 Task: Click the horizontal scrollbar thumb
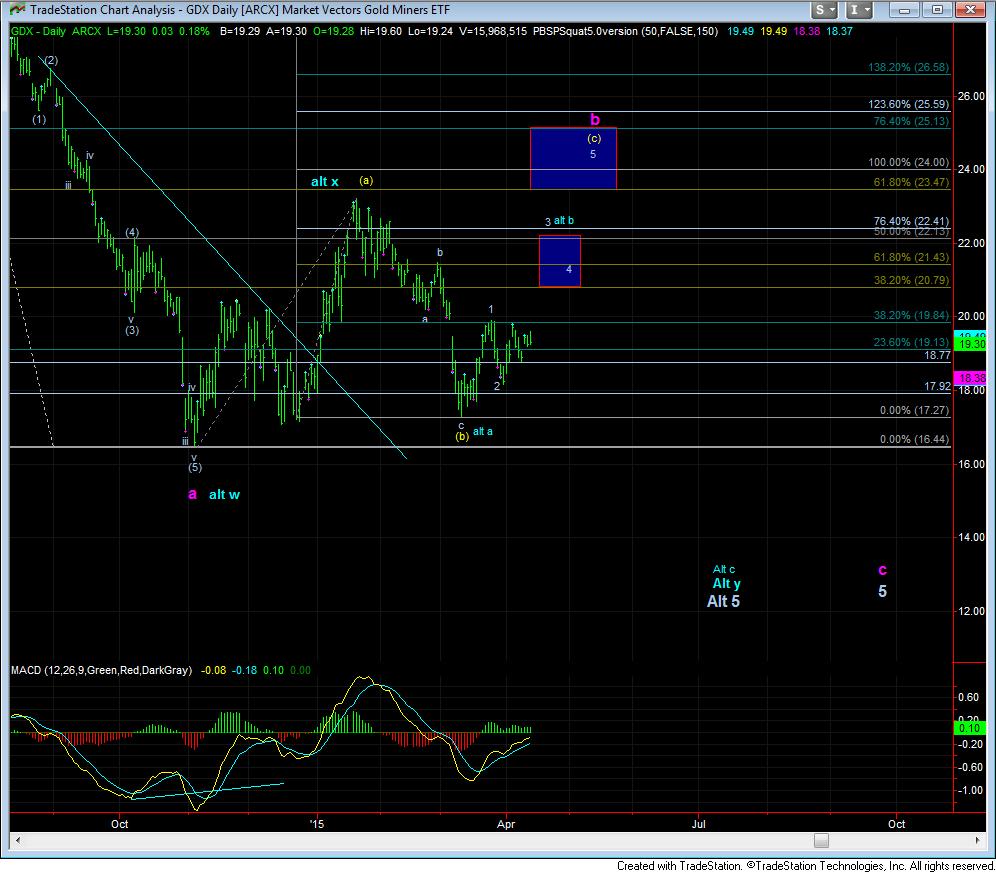(x=821, y=840)
